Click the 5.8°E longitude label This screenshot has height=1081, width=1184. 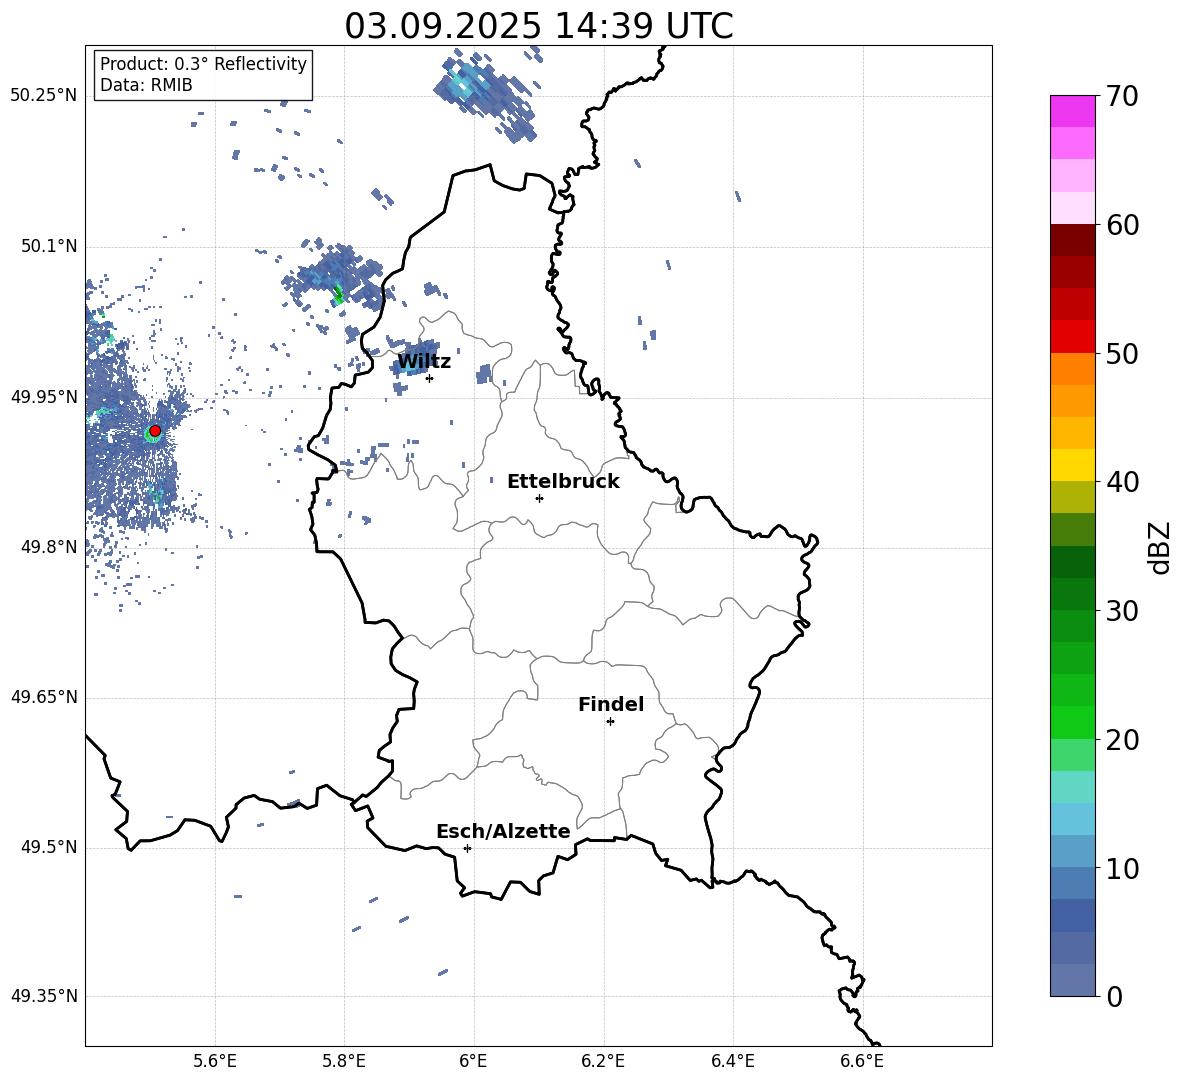(344, 1061)
